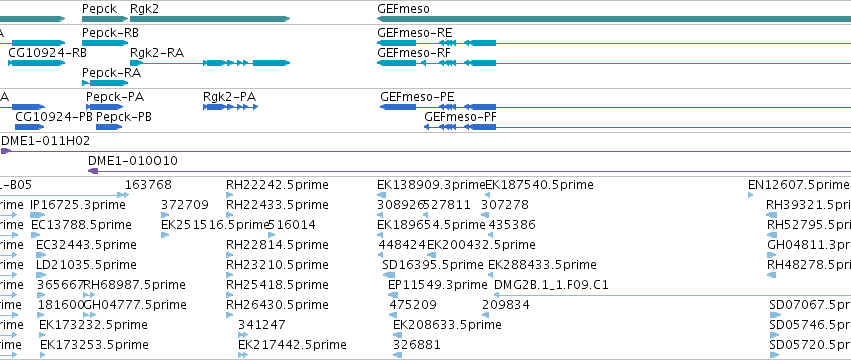This screenshot has width=851, height=360.
Task: Click the GH04777.5prime EST label
Action: click(x=135, y=305)
